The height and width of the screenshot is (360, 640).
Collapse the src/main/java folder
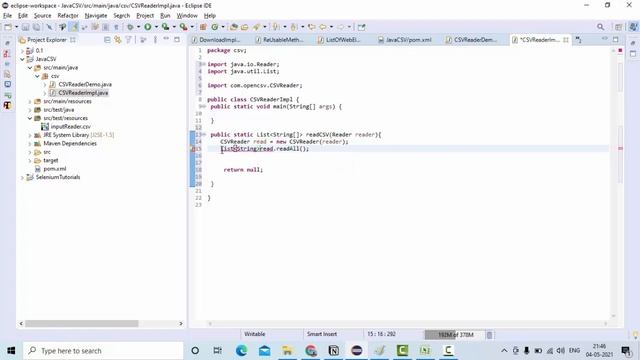pos(30,68)
